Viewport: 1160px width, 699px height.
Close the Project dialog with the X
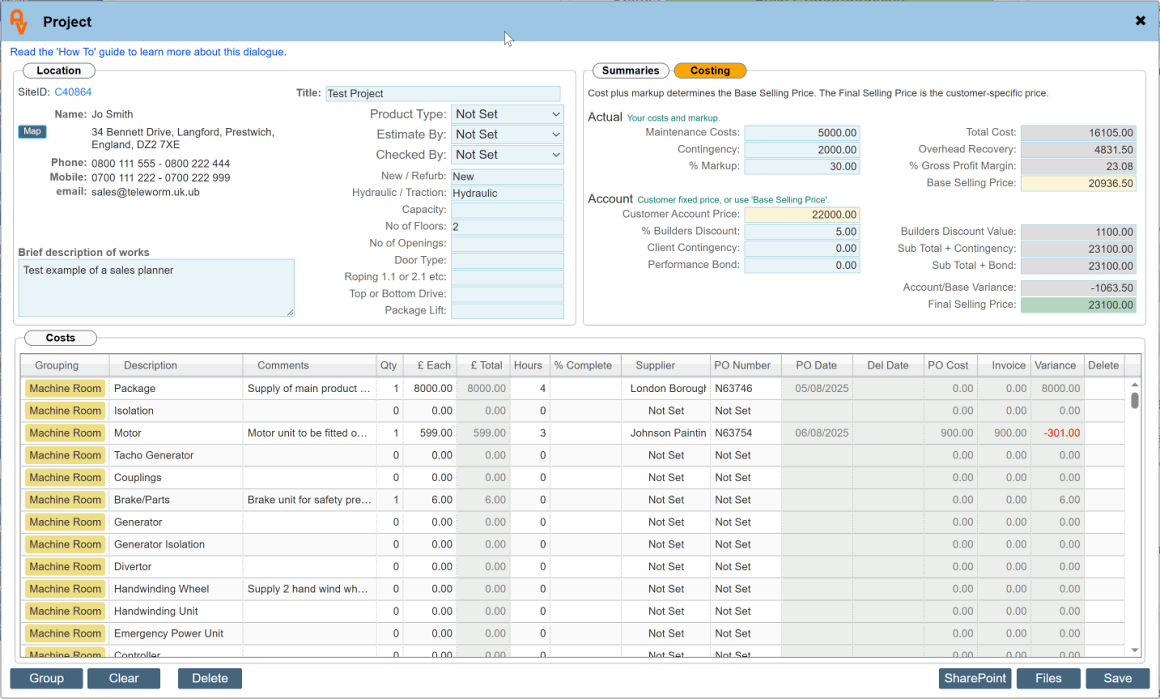(x=1140, y=21)
